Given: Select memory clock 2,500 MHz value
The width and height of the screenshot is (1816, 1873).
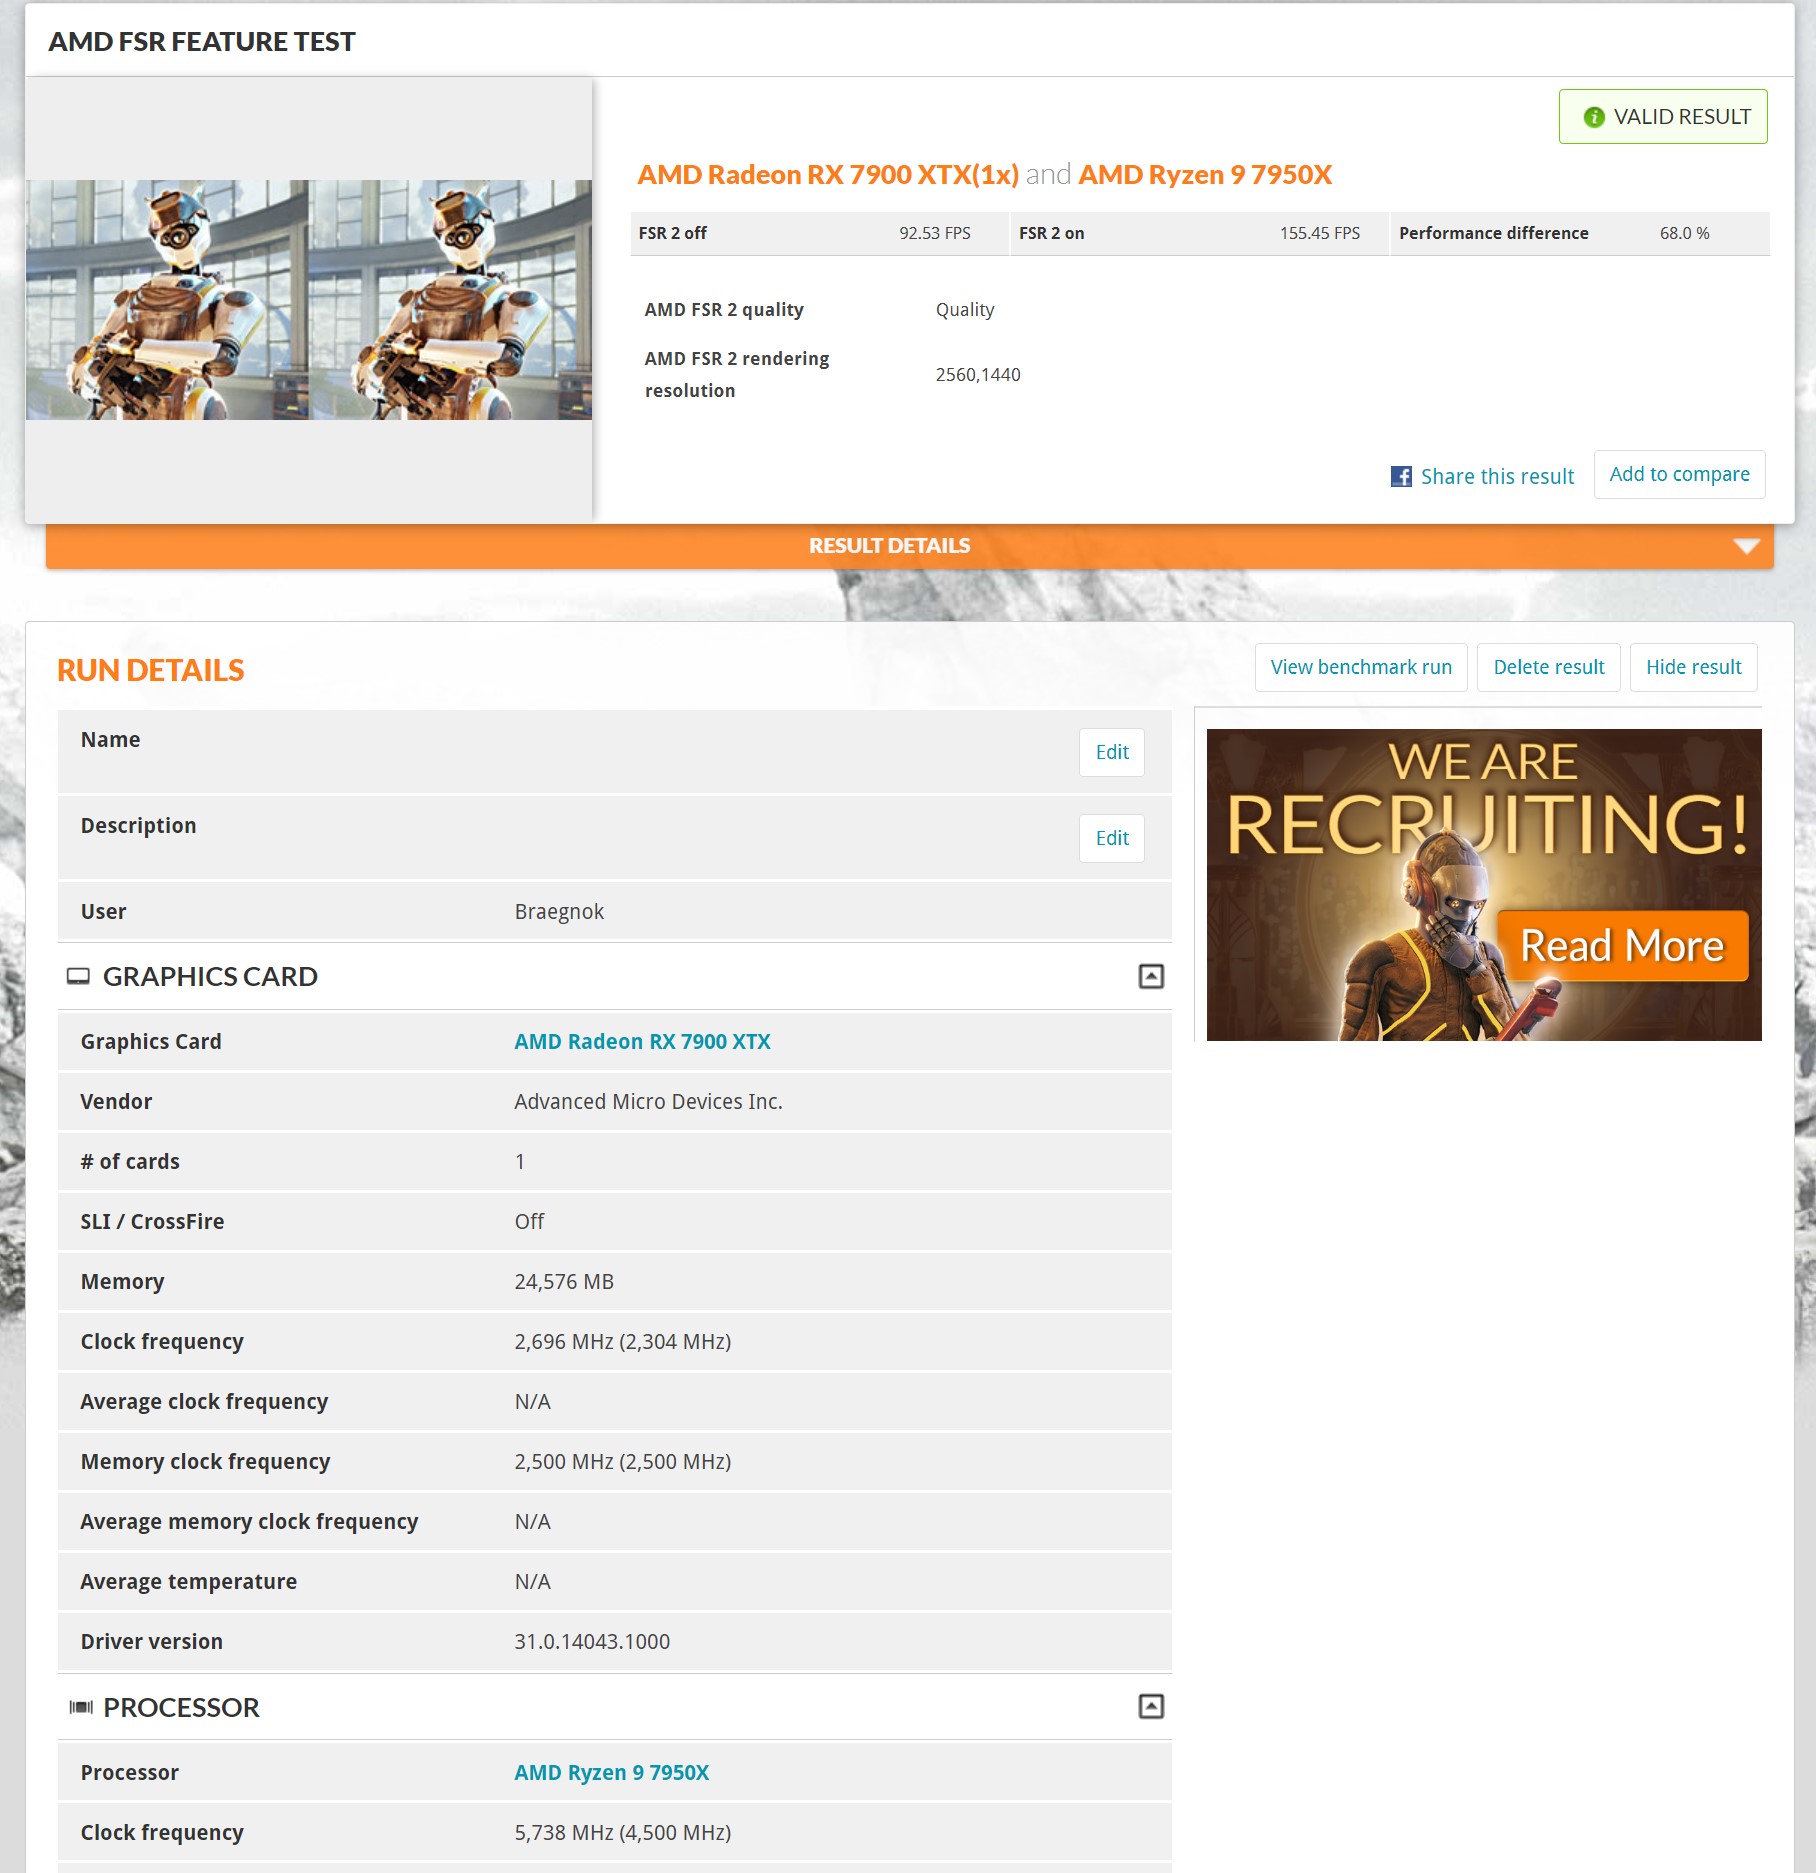Looking at the screenshot, I should (x=622, y=1461).
